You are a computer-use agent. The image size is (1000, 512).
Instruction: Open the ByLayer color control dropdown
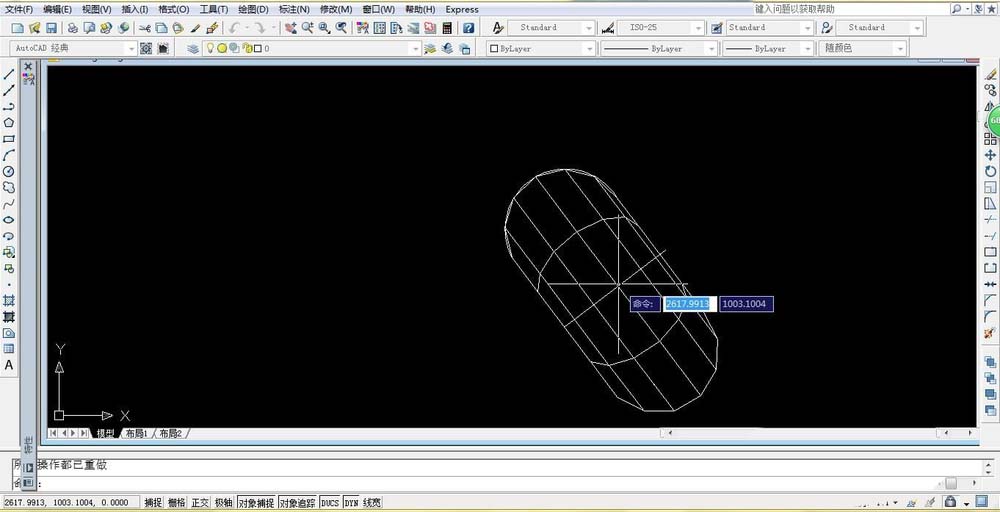[541, 48]
